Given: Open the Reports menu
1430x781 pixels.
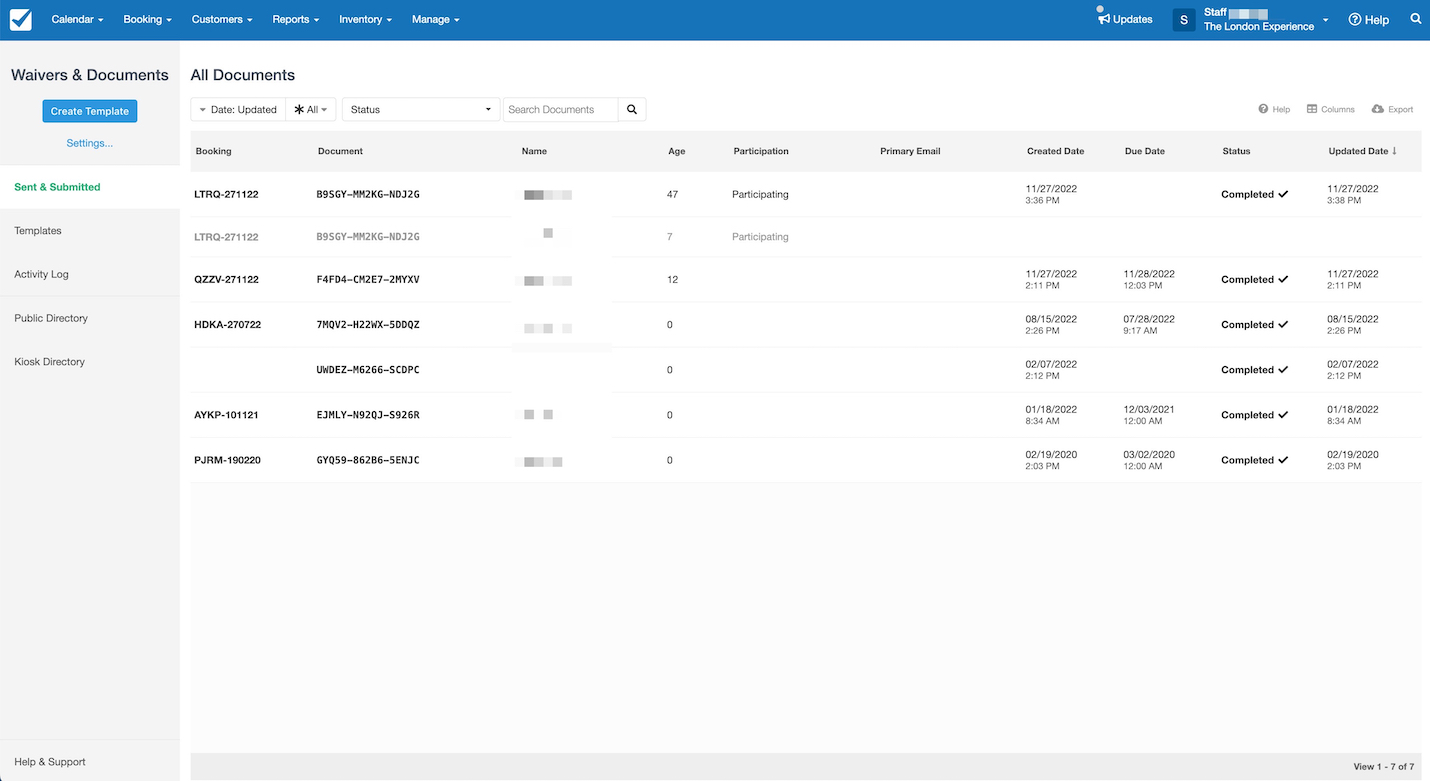Looking at the screenshot, I should [x=295, y=19].
